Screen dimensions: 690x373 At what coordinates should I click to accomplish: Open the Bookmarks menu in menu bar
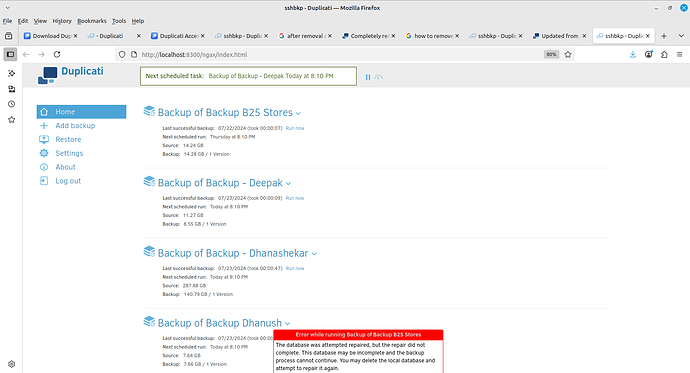click(92, 21)
